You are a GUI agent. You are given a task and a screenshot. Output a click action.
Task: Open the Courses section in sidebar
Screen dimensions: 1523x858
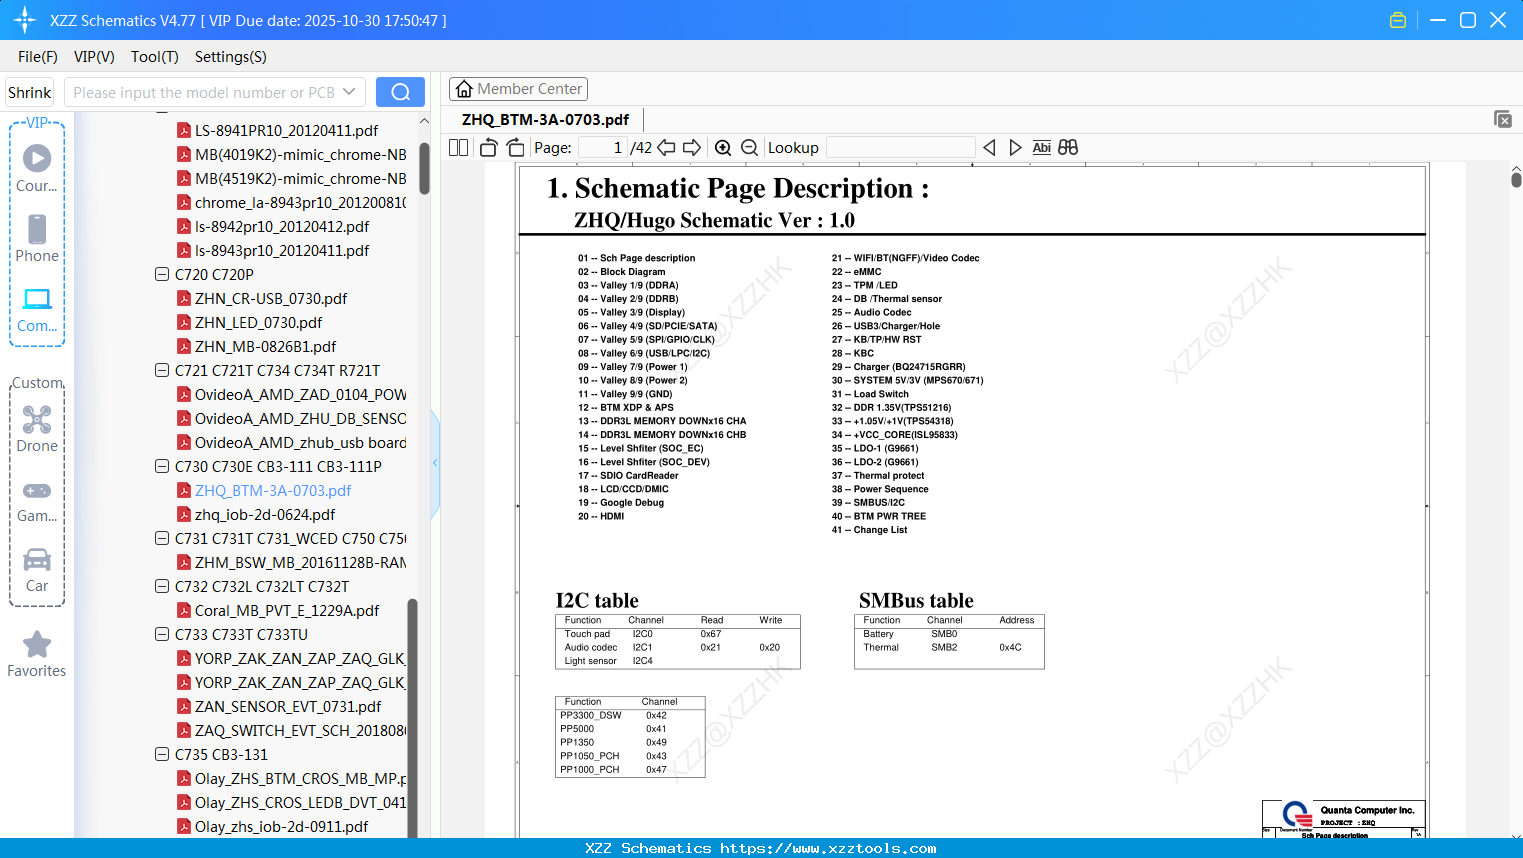[x=37, y=168]
